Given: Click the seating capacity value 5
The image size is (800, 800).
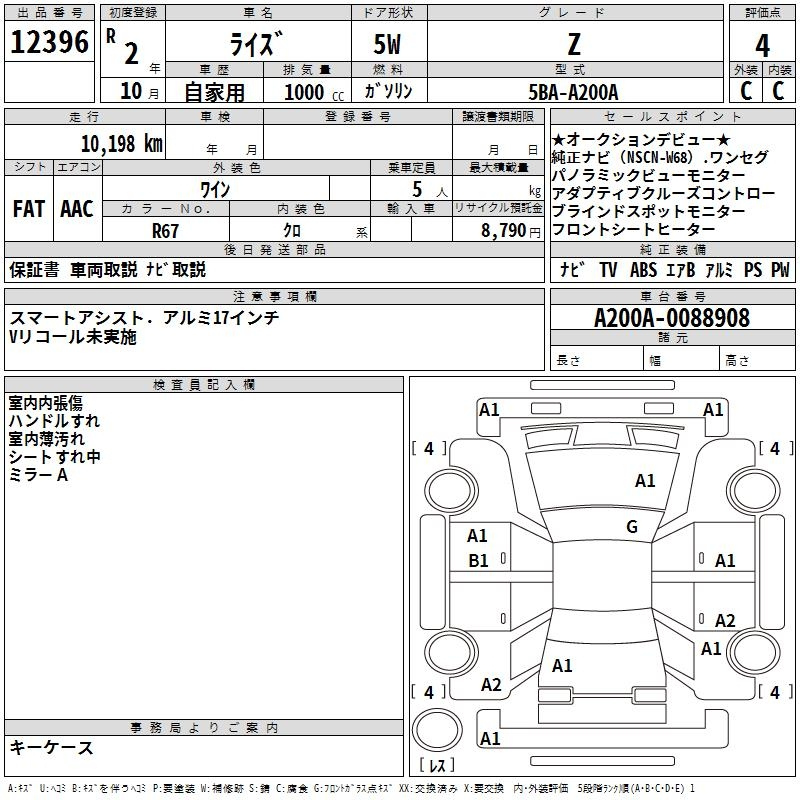Looking at the screenshot, I should [417, 189].
